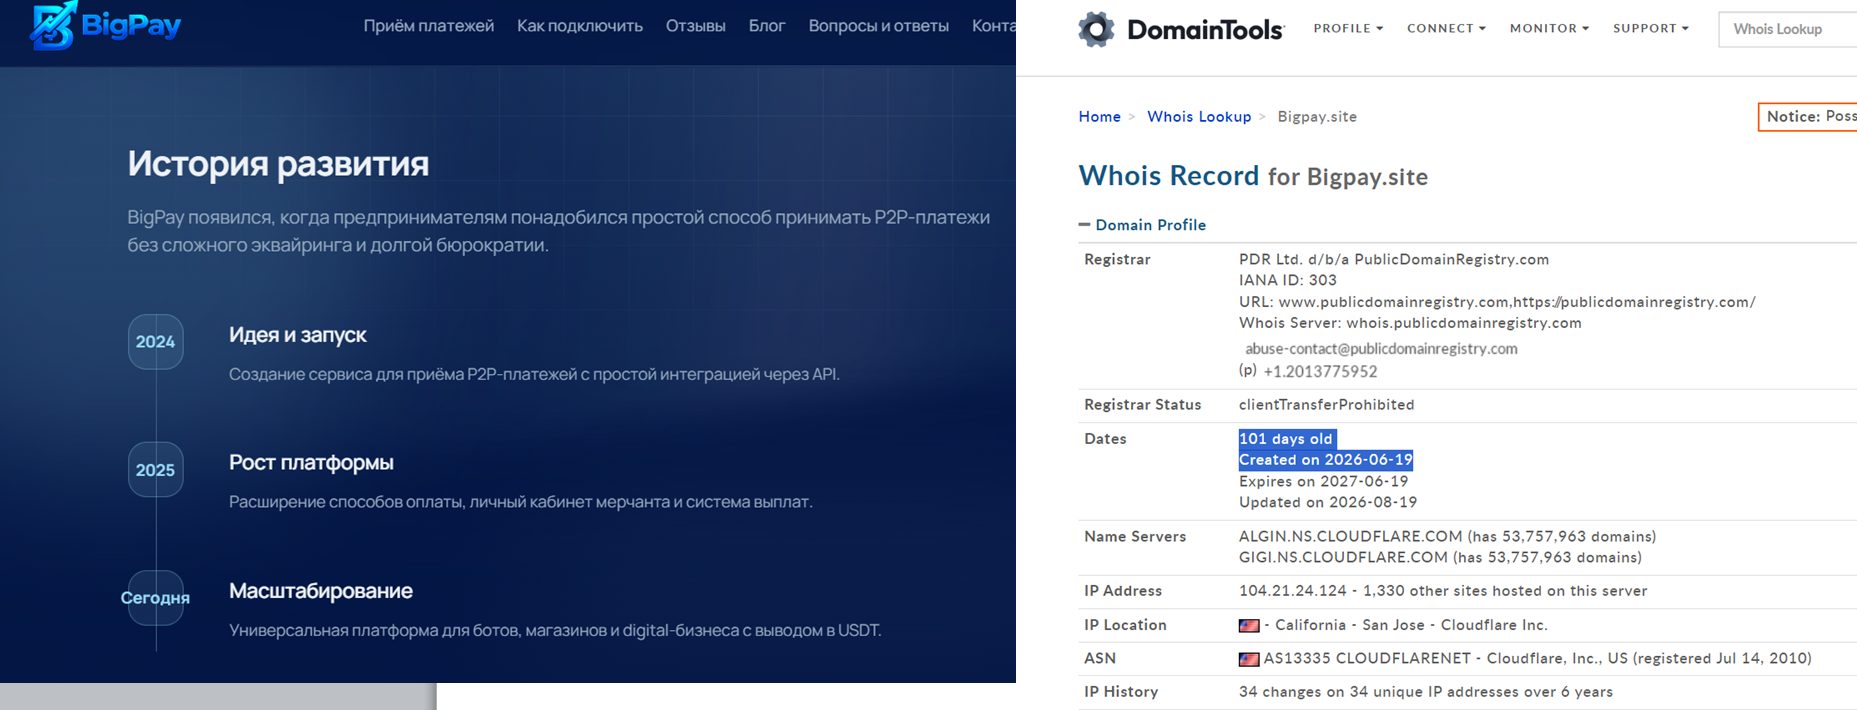Click the clientTransferProhibited status
Viewport: 1857px width, 710px height.
click(1327, 405)
